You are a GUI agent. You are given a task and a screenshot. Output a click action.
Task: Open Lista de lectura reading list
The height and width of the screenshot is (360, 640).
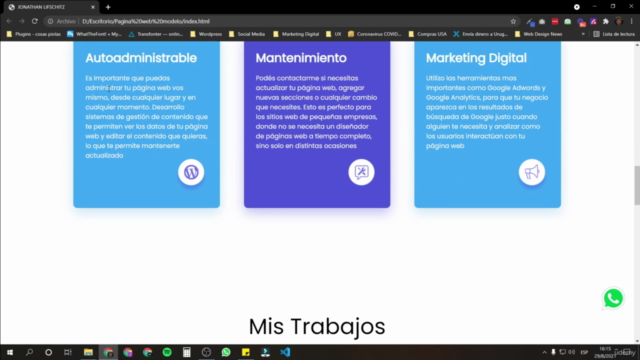tap(614, 34)
